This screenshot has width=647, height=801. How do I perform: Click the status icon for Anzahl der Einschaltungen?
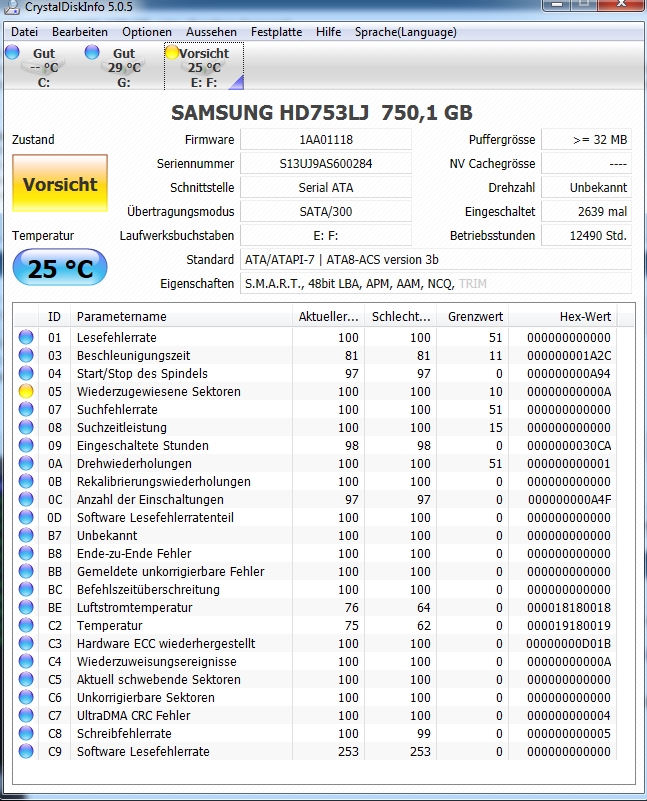tap(26, 499)
